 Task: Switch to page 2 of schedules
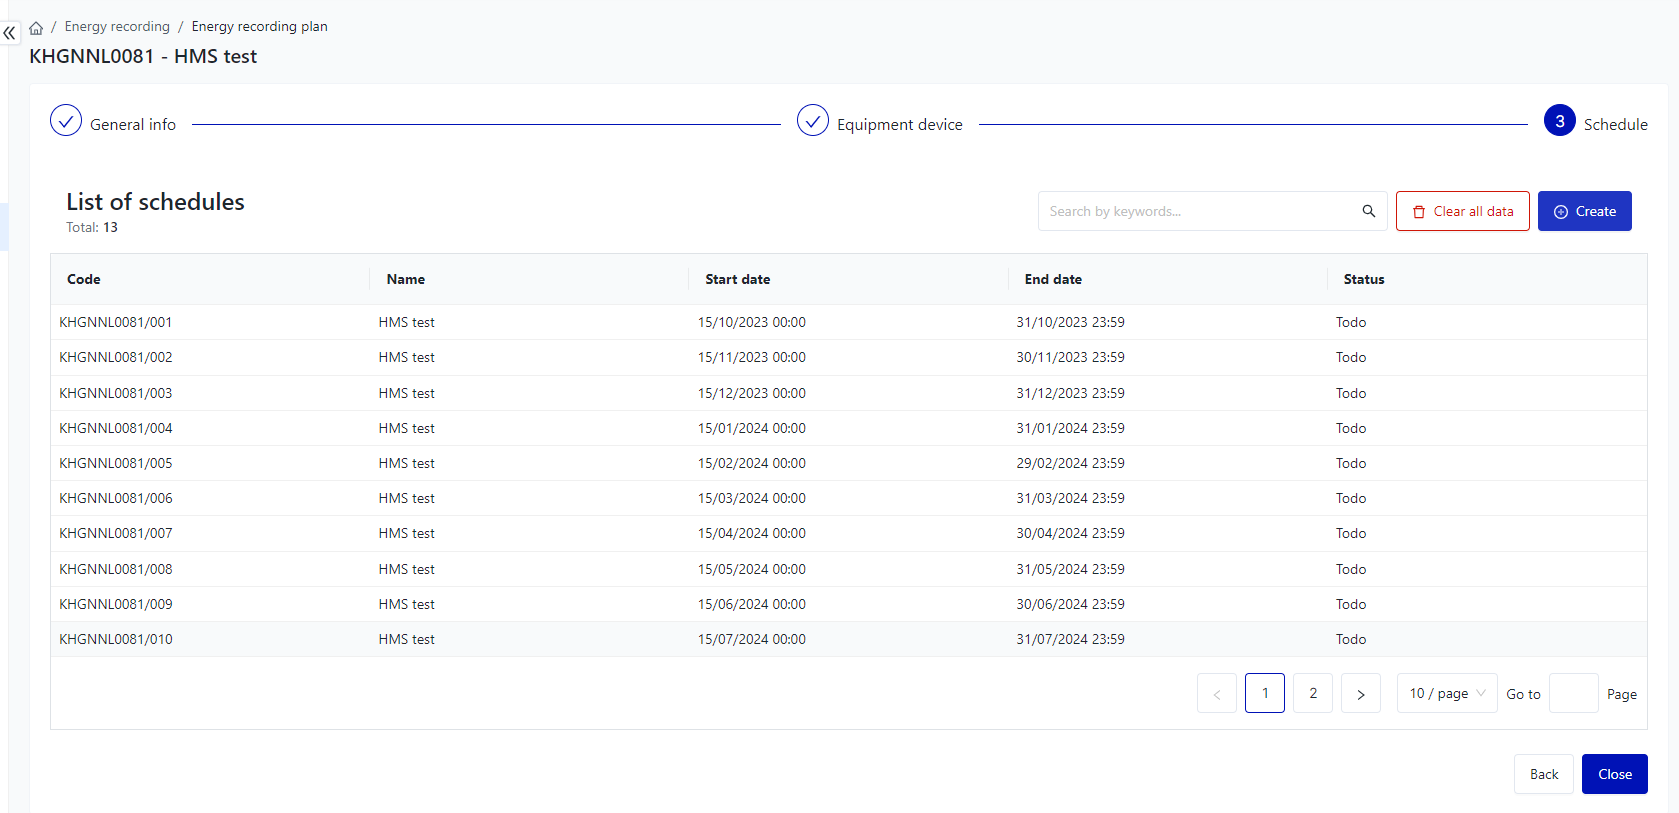coord(1312,694)
